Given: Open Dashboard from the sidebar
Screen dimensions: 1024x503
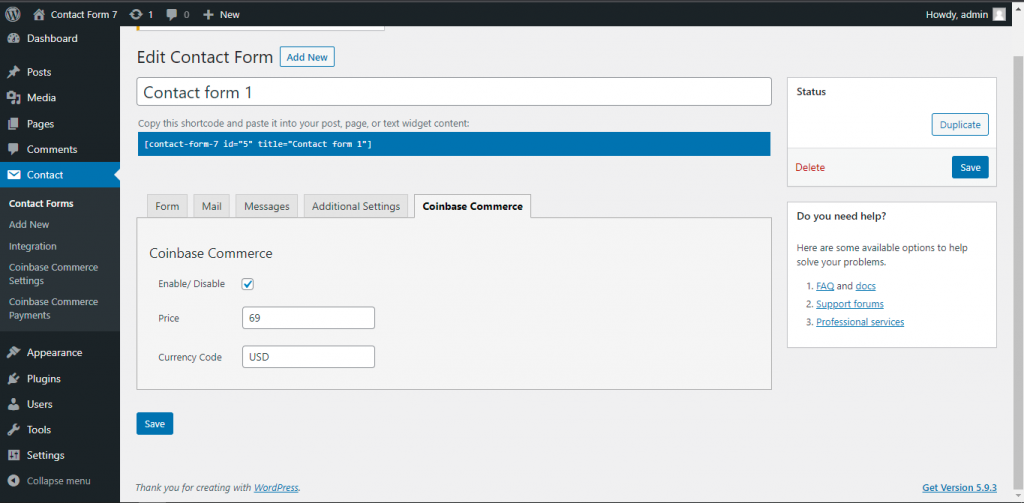Looking at the screenshot, I should (x=51, y=38).
